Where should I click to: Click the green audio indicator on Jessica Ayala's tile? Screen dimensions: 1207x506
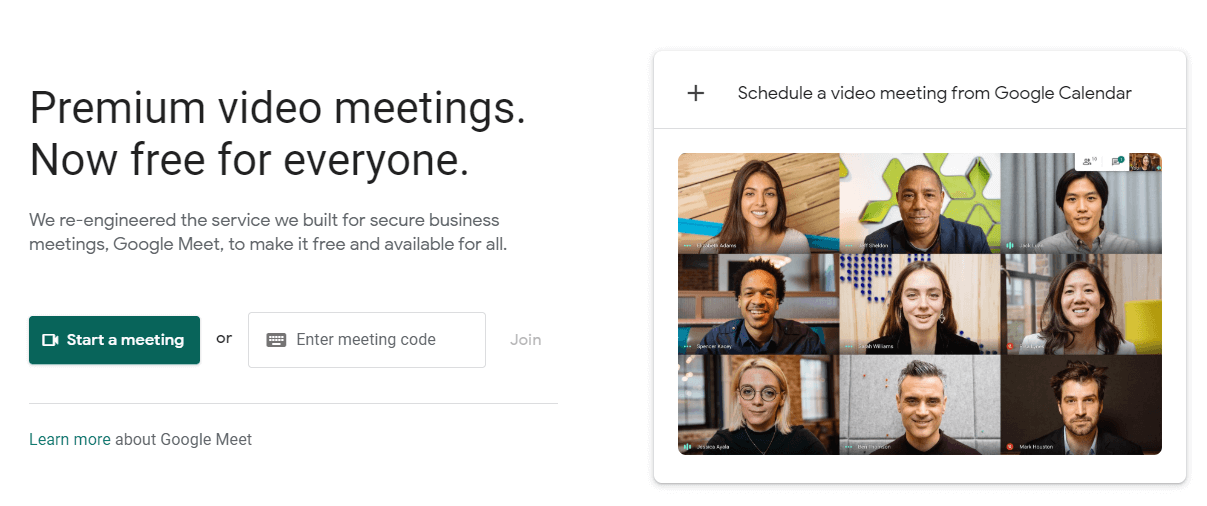(x=687, y=446)
